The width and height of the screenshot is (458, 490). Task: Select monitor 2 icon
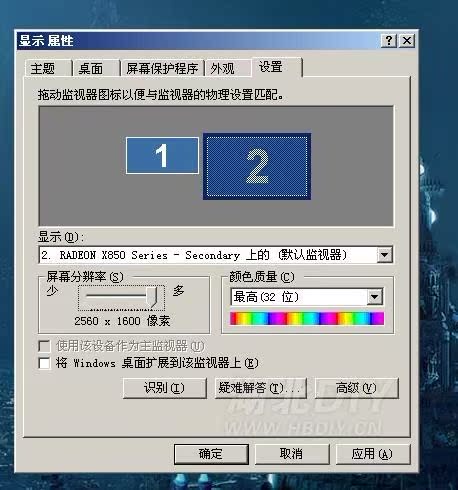pos(257,166)
